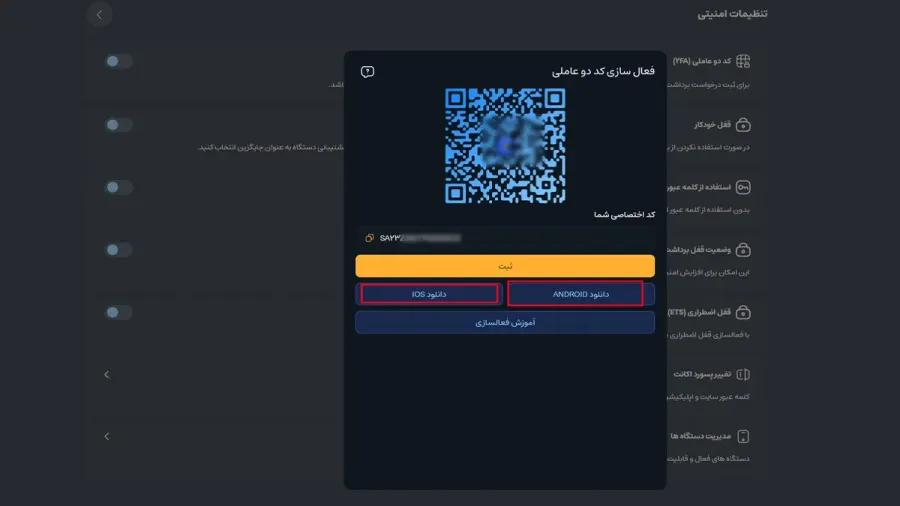Click the back arrow at the page top
This screenshot has height=506, width=900.
click(x=99, y=14)
